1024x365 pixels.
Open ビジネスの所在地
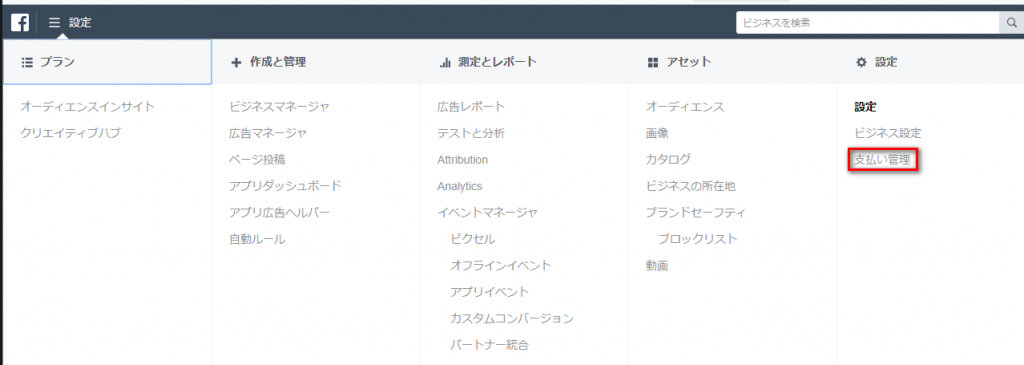point(690,186)
